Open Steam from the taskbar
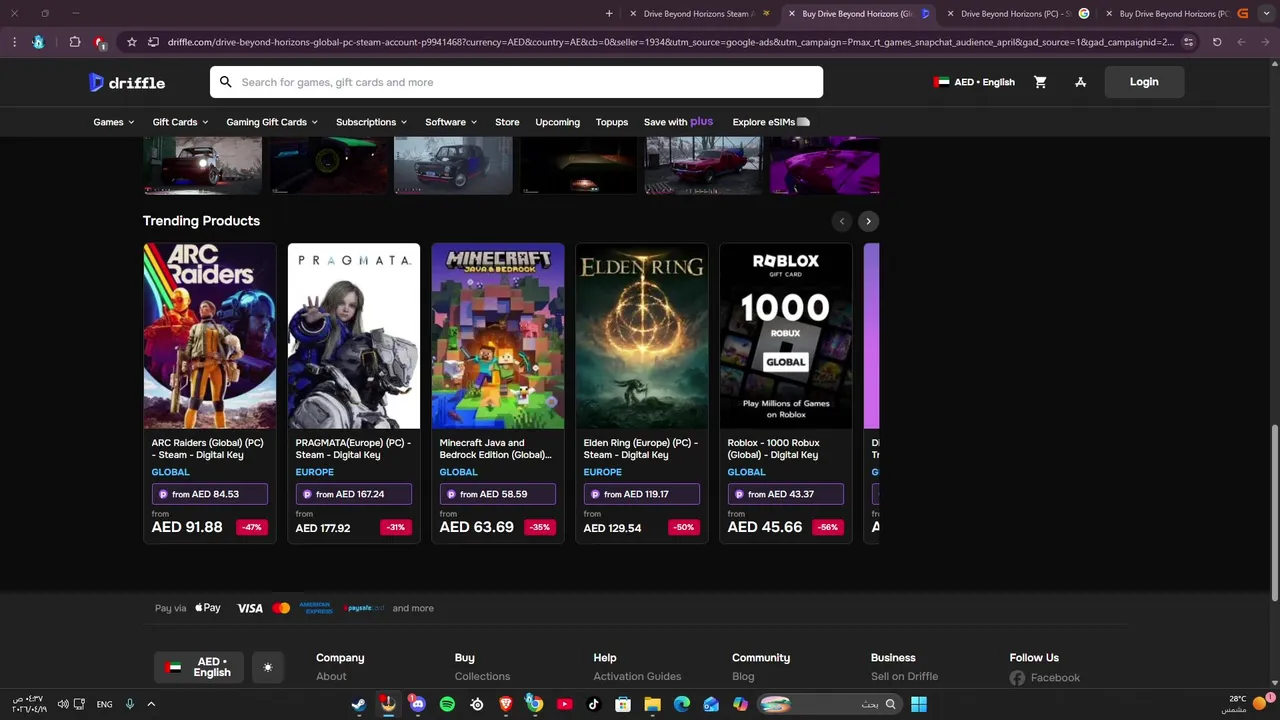Viewport: 1280px width, 720px height. pos(359,704)
